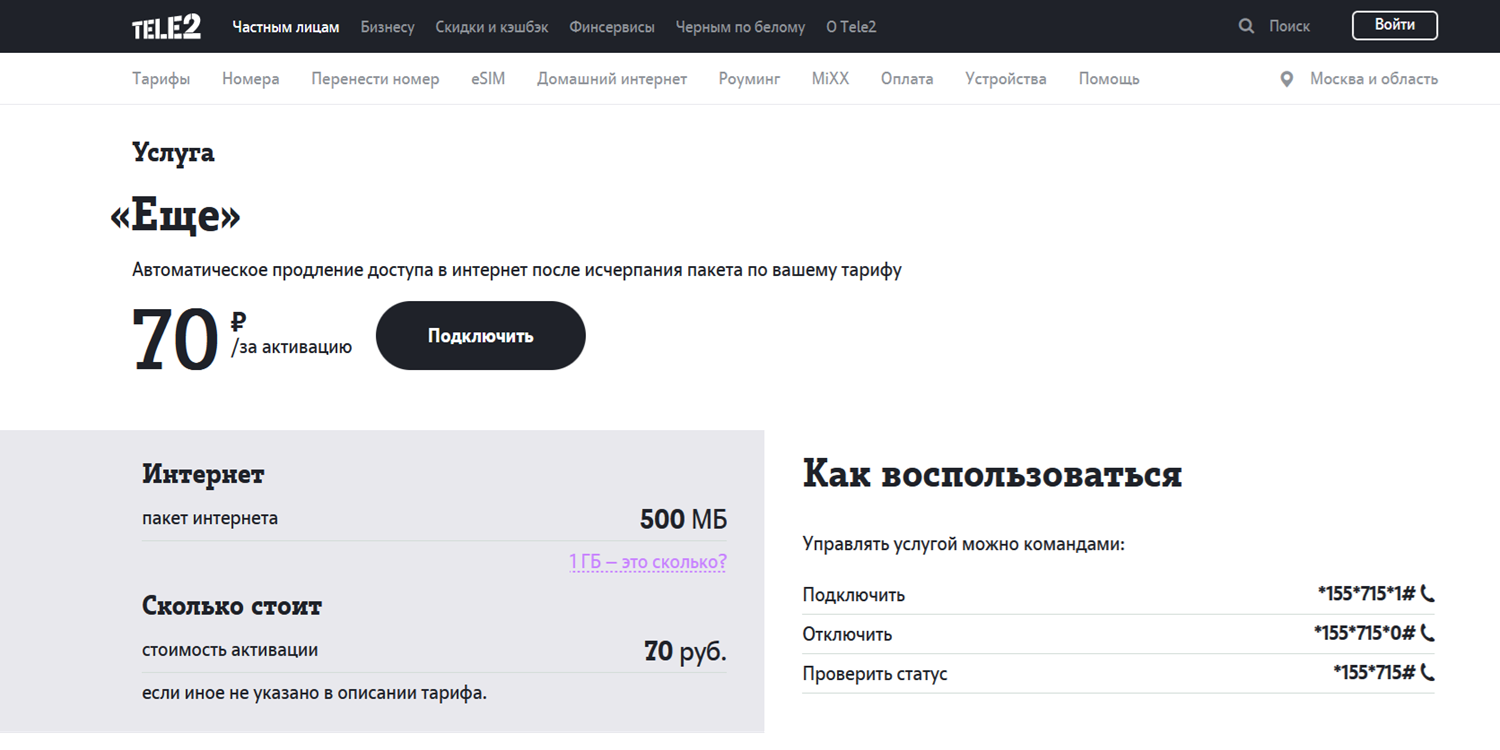This screenshot has width=1500, height=750.
Task: Click the Проверить статус row label
Action: (x=875, y=674)
